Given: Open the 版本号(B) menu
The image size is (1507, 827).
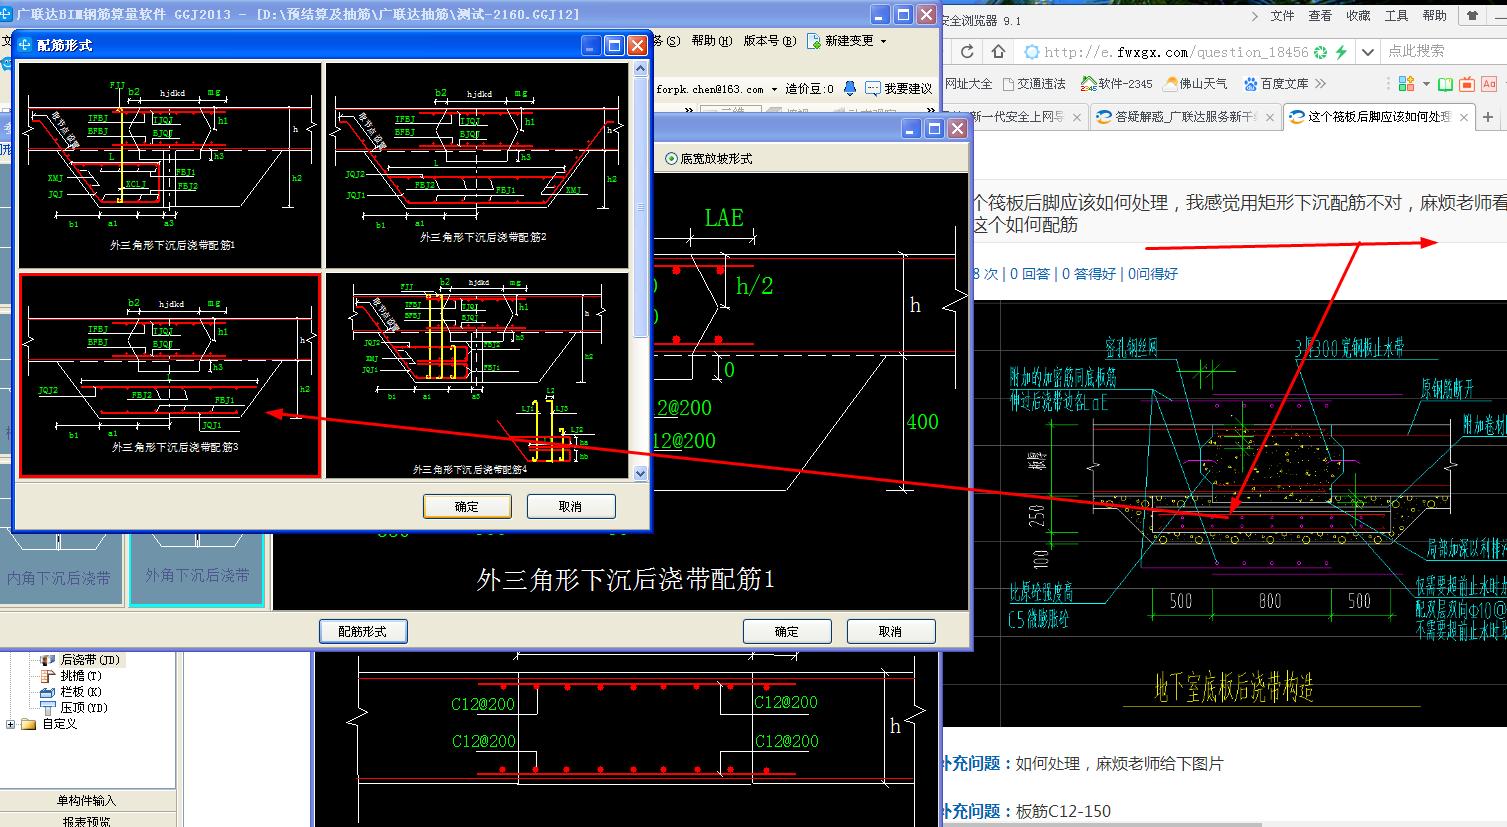Looking at the screenshot, I should click(770, 41).
